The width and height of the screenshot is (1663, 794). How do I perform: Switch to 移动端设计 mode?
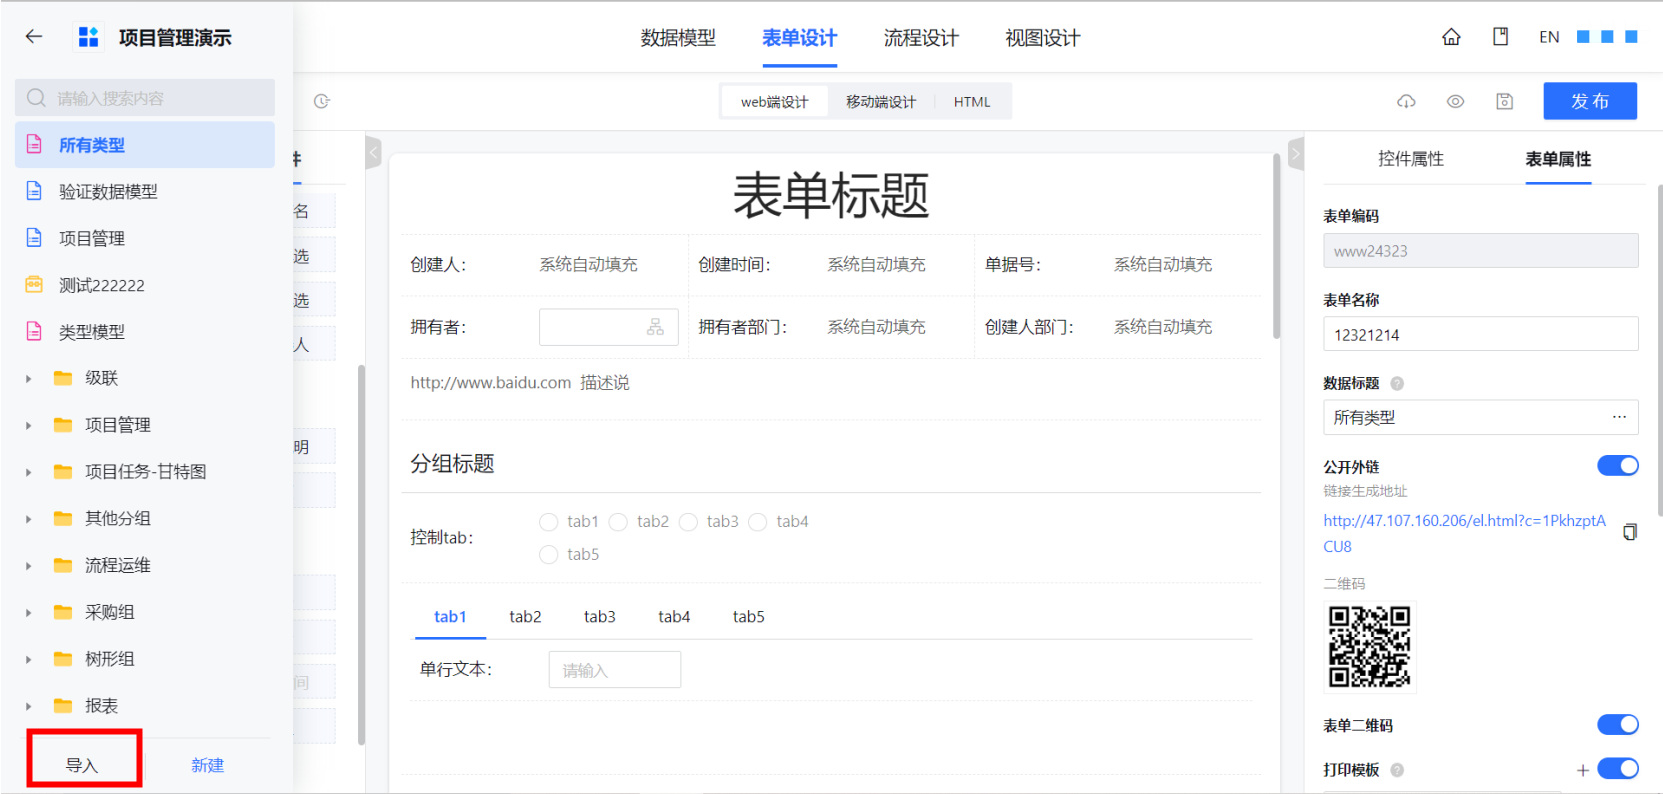tap(881, 102)
